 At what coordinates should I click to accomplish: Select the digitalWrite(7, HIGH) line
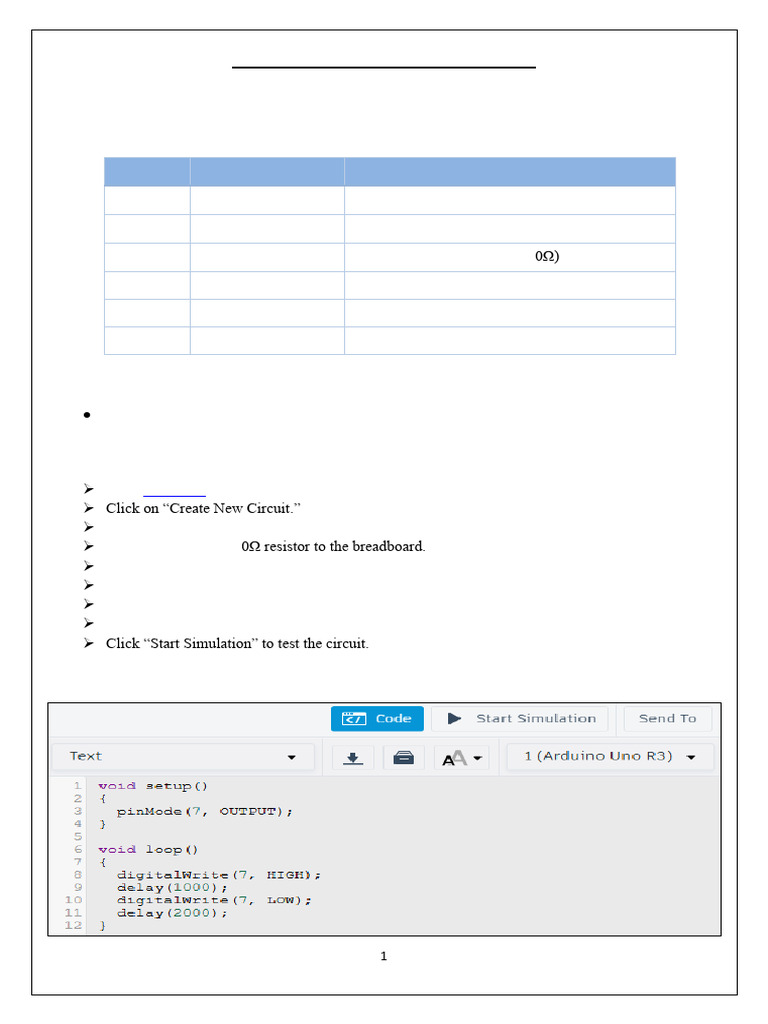pos(219,875)
